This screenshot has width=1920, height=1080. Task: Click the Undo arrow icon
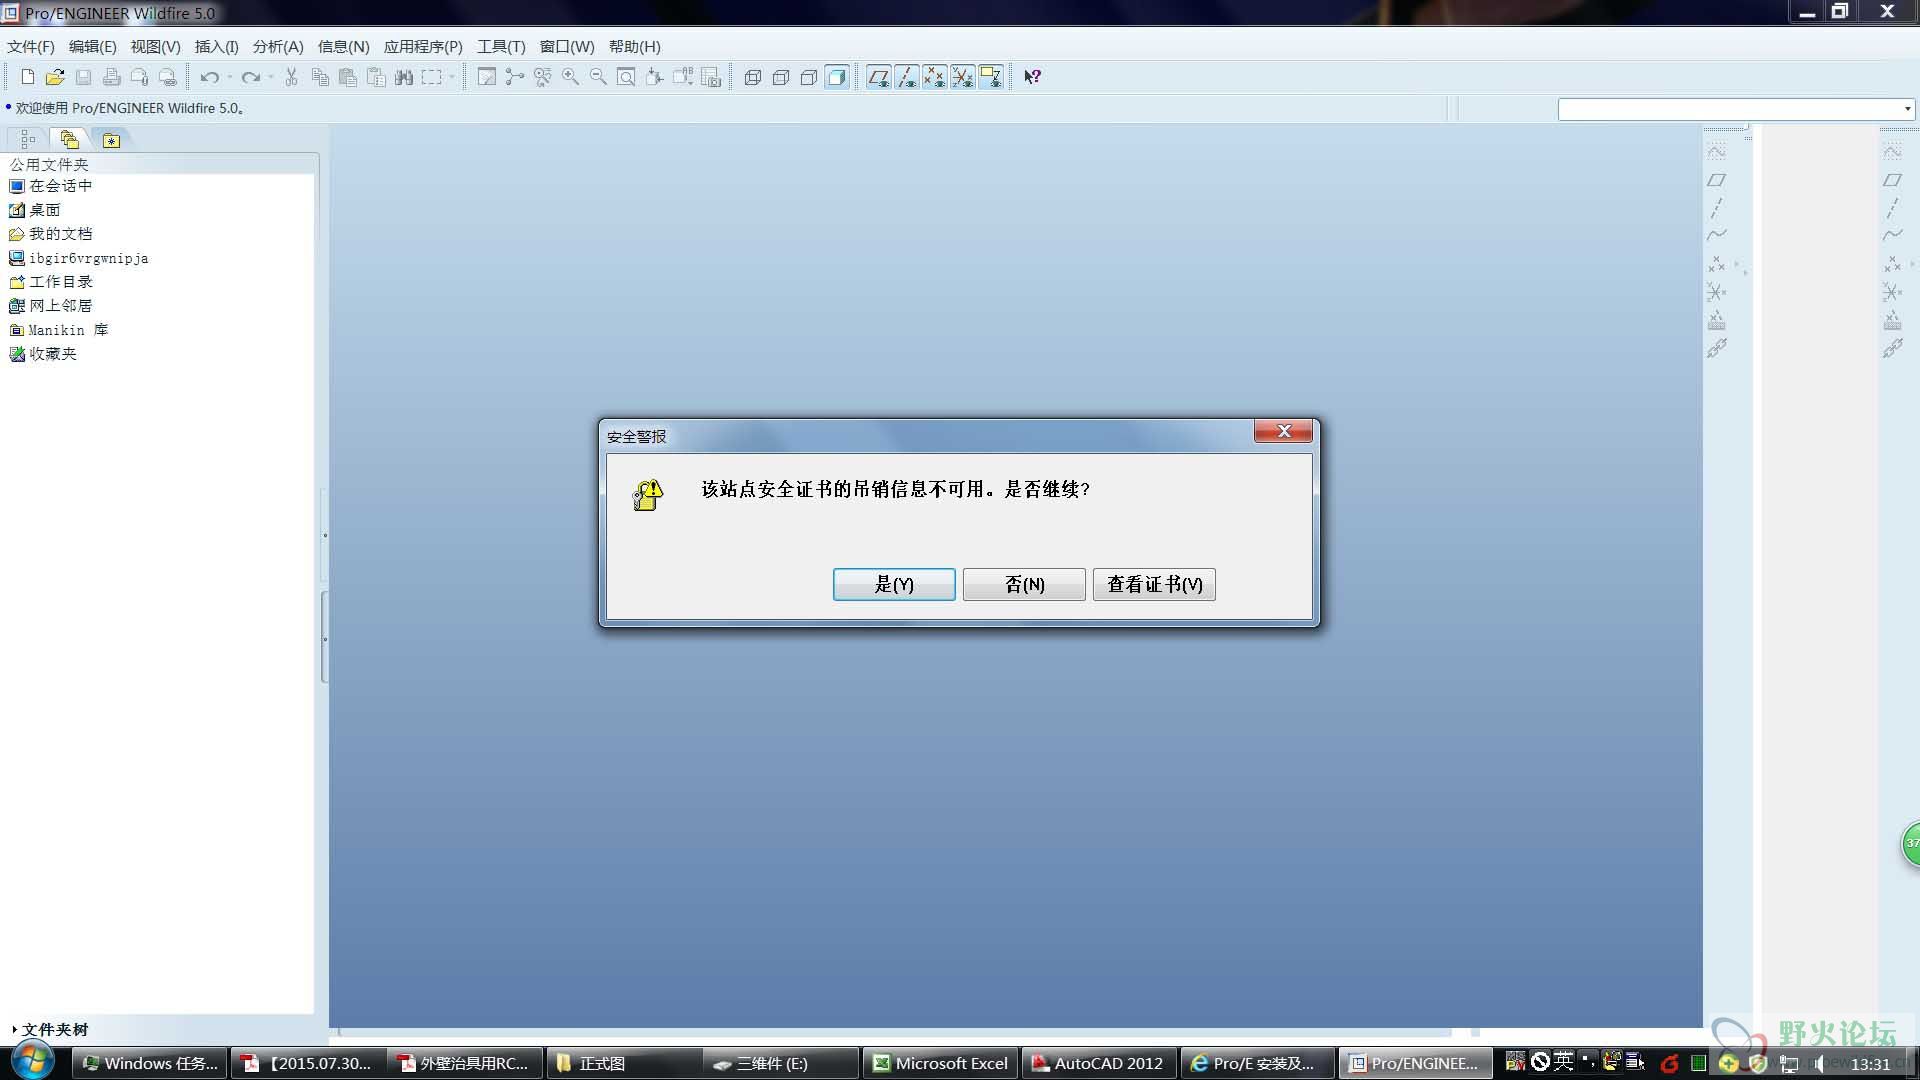point(209,77)
